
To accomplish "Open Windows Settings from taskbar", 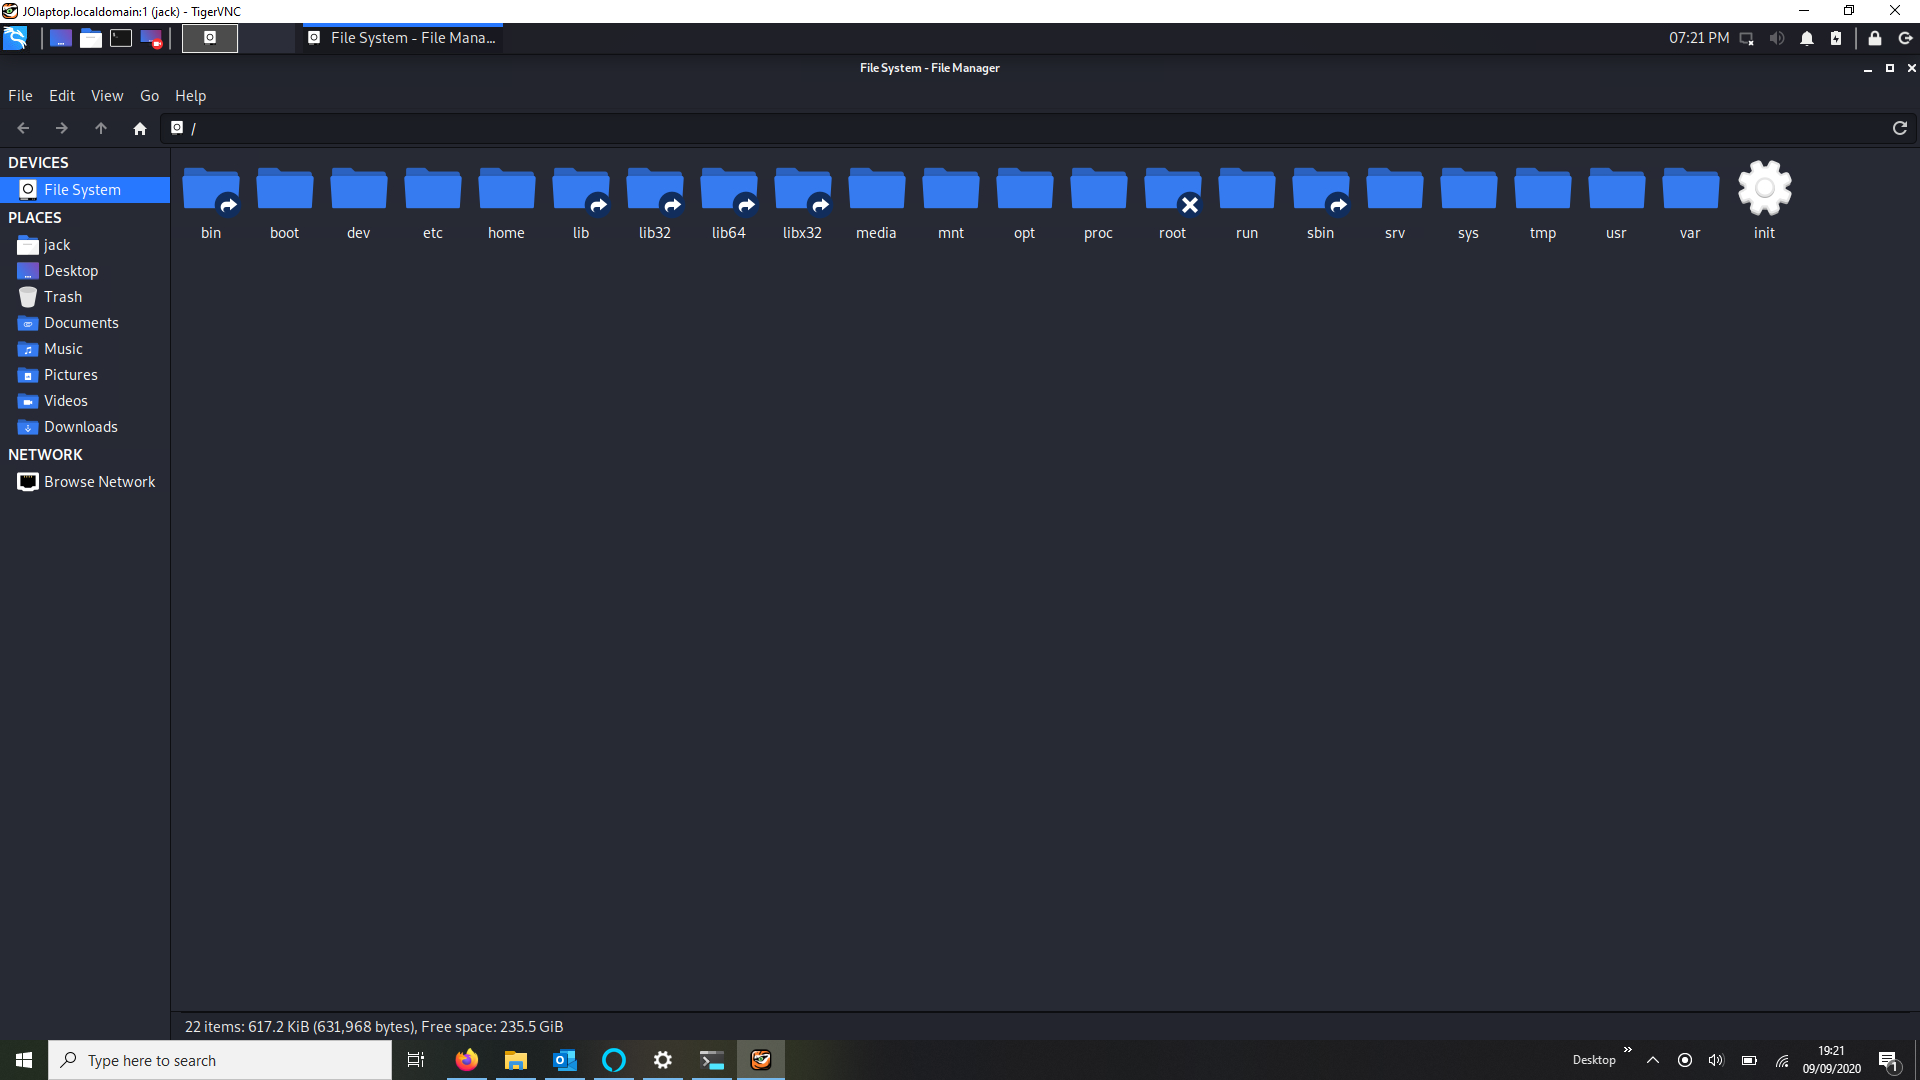I will click(663, 1060).
